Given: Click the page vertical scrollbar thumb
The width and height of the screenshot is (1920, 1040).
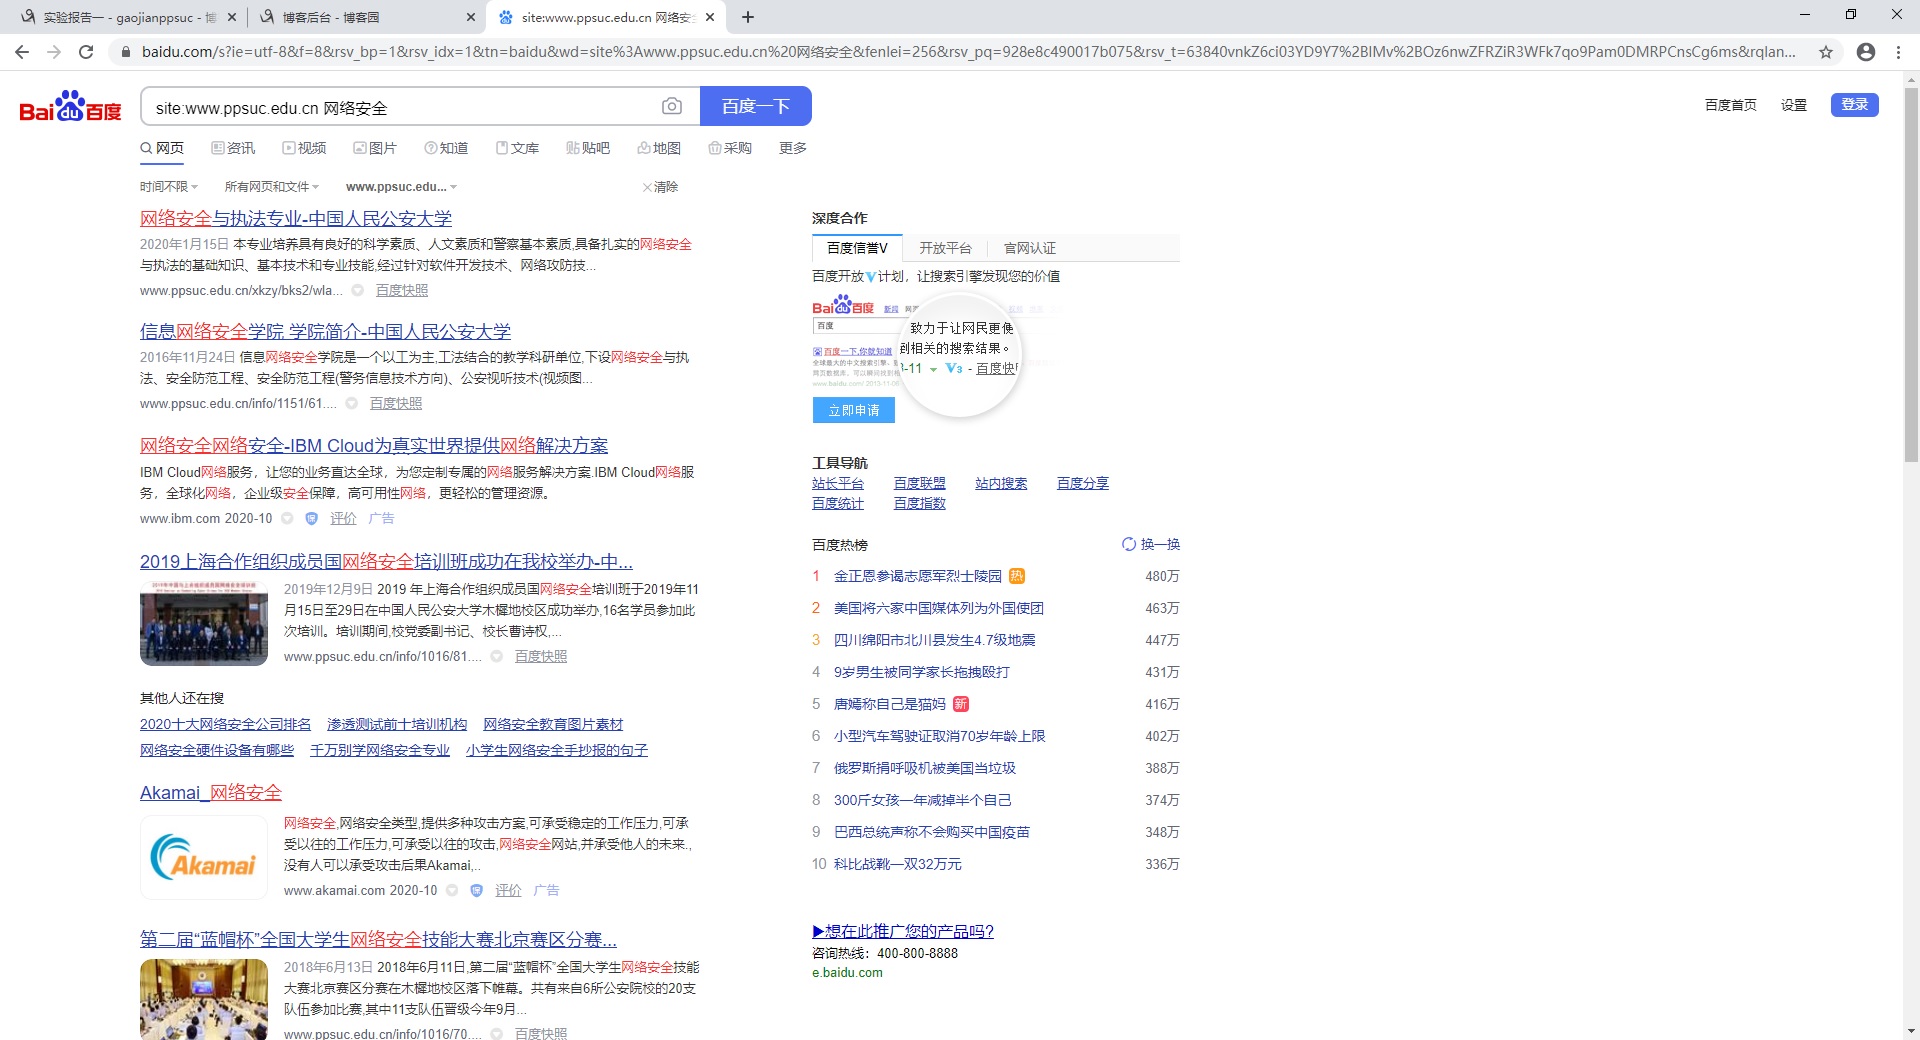Looking at the screenshot, I should click(x=1911, y=275).
